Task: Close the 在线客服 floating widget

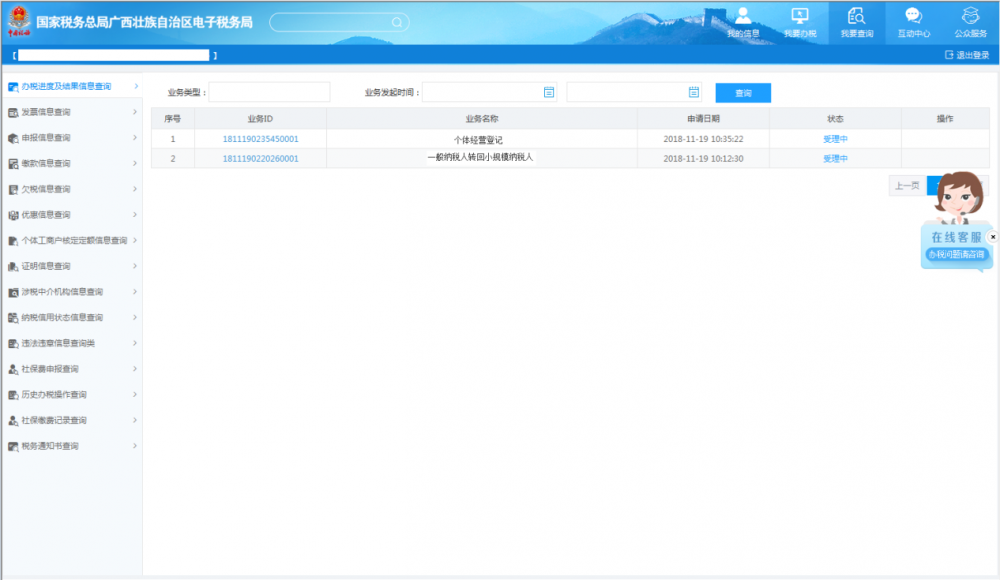Action: click(x=992, y=237)
